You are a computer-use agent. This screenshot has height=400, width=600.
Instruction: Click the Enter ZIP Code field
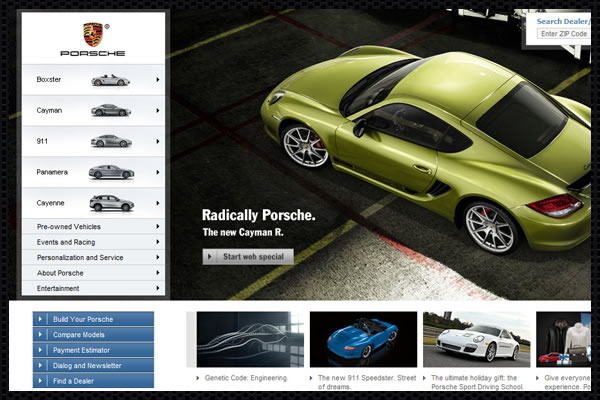click(x=563, y=34)
